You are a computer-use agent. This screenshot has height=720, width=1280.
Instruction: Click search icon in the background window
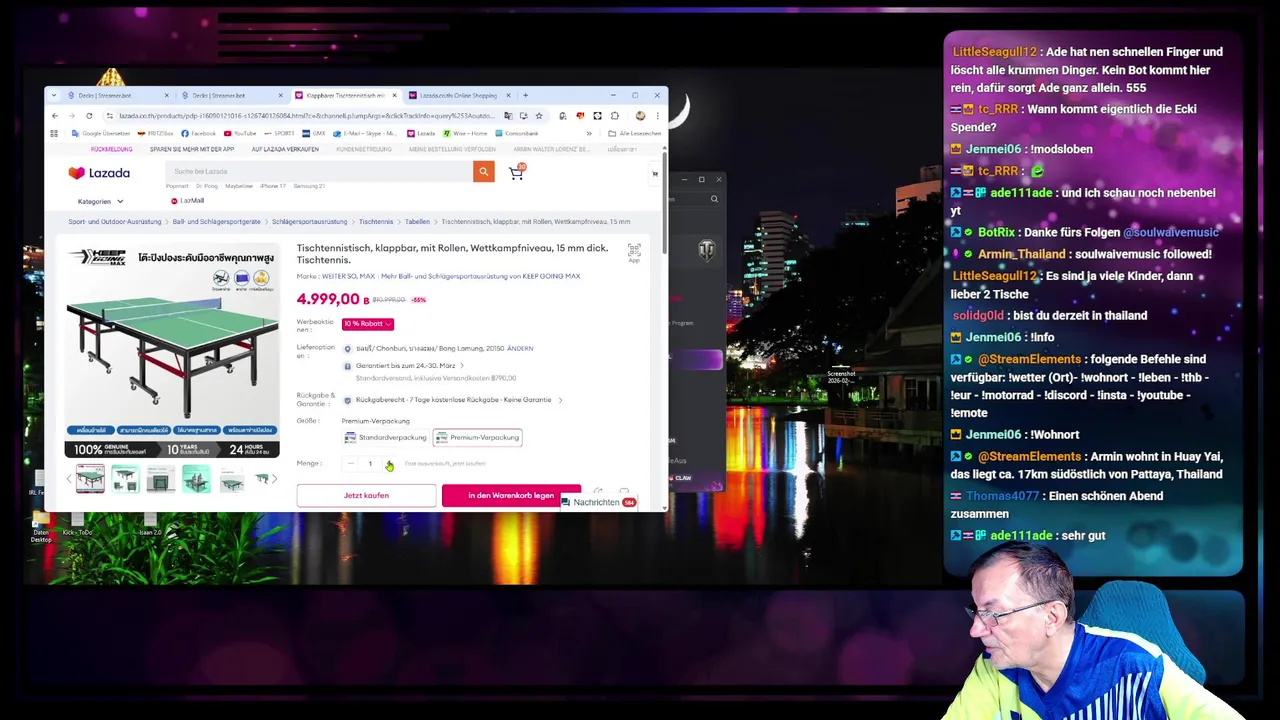pyautogui.click(x=714, y=199)
